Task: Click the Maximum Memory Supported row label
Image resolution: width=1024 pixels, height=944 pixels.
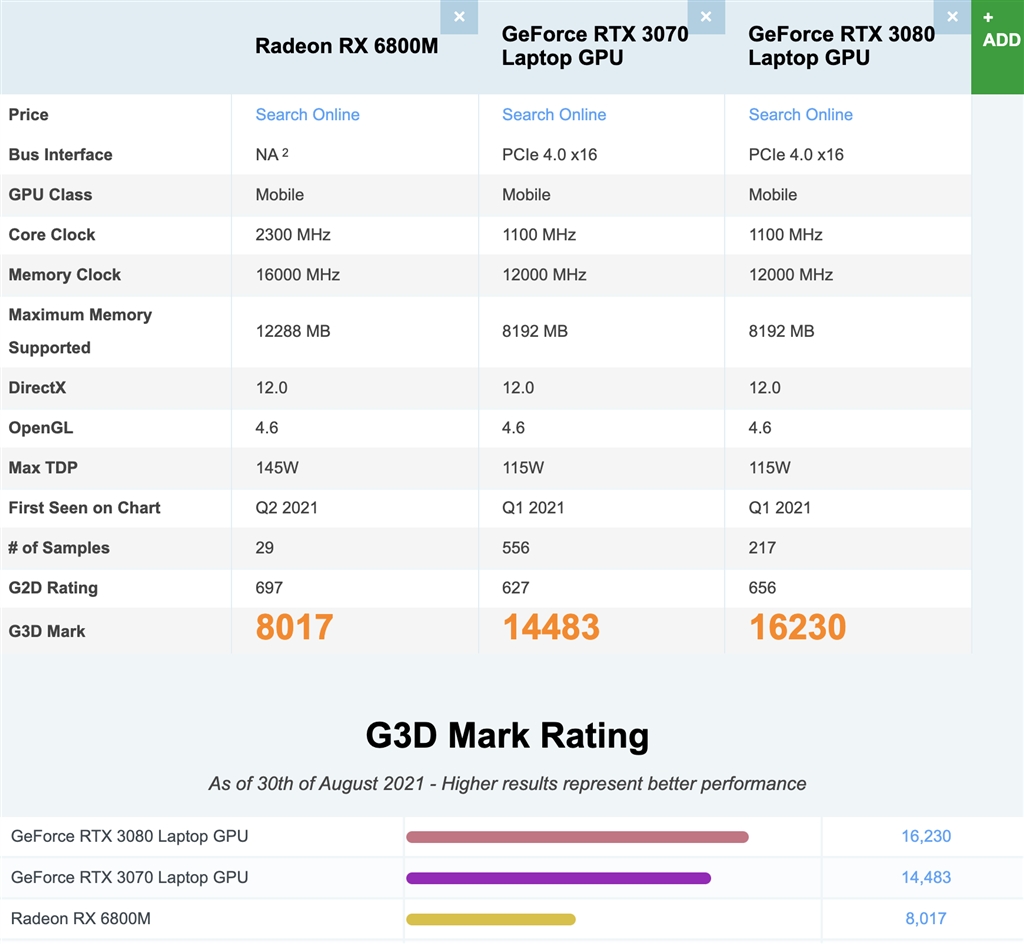Action: pos(80,331)
